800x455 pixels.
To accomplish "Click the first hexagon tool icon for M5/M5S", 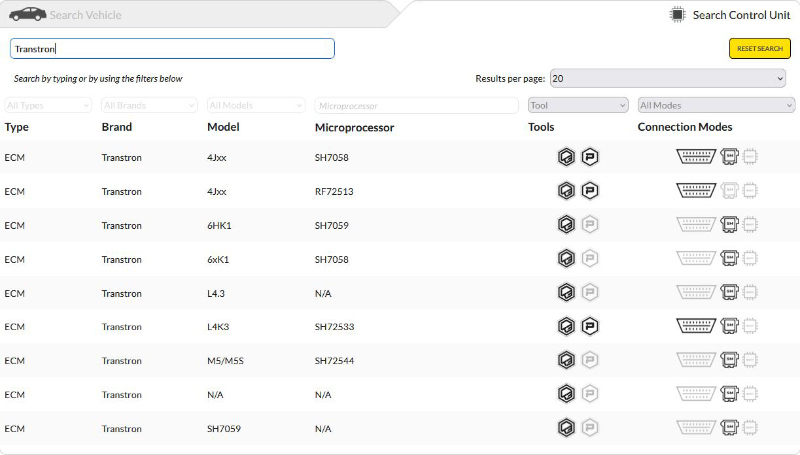I will click(x=567, y=361).
